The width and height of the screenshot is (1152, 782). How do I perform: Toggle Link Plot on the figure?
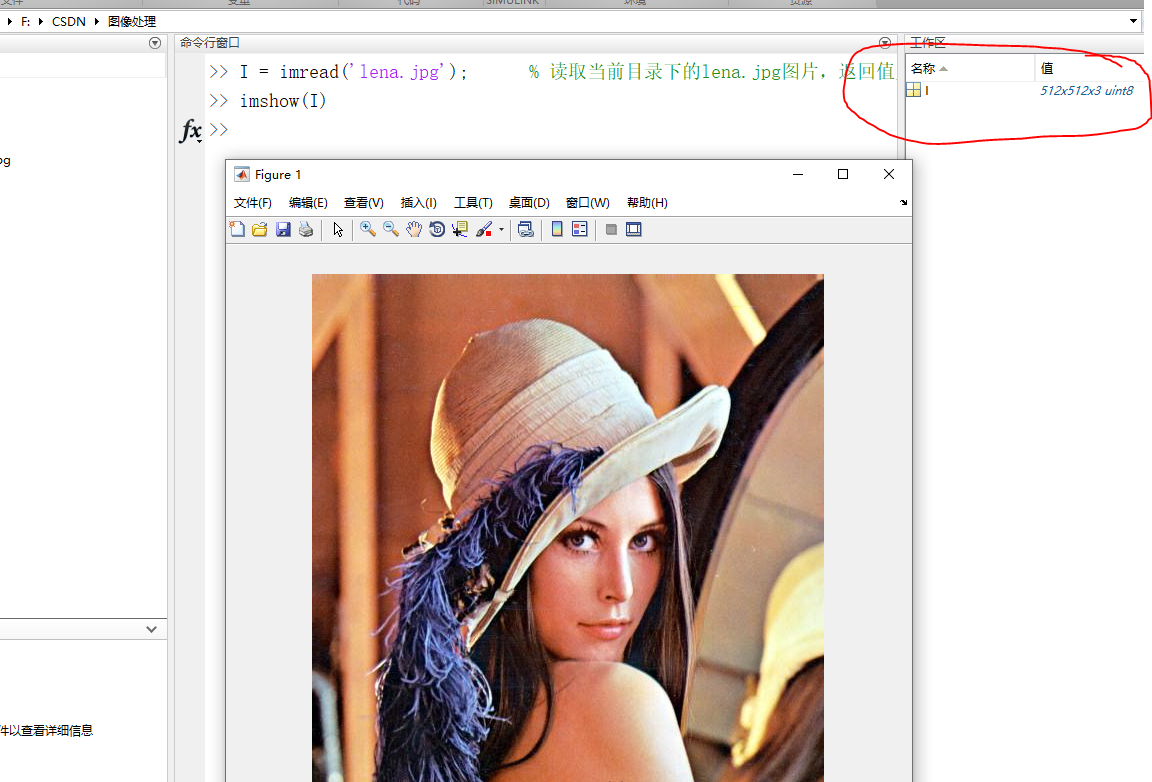(526, 229)
